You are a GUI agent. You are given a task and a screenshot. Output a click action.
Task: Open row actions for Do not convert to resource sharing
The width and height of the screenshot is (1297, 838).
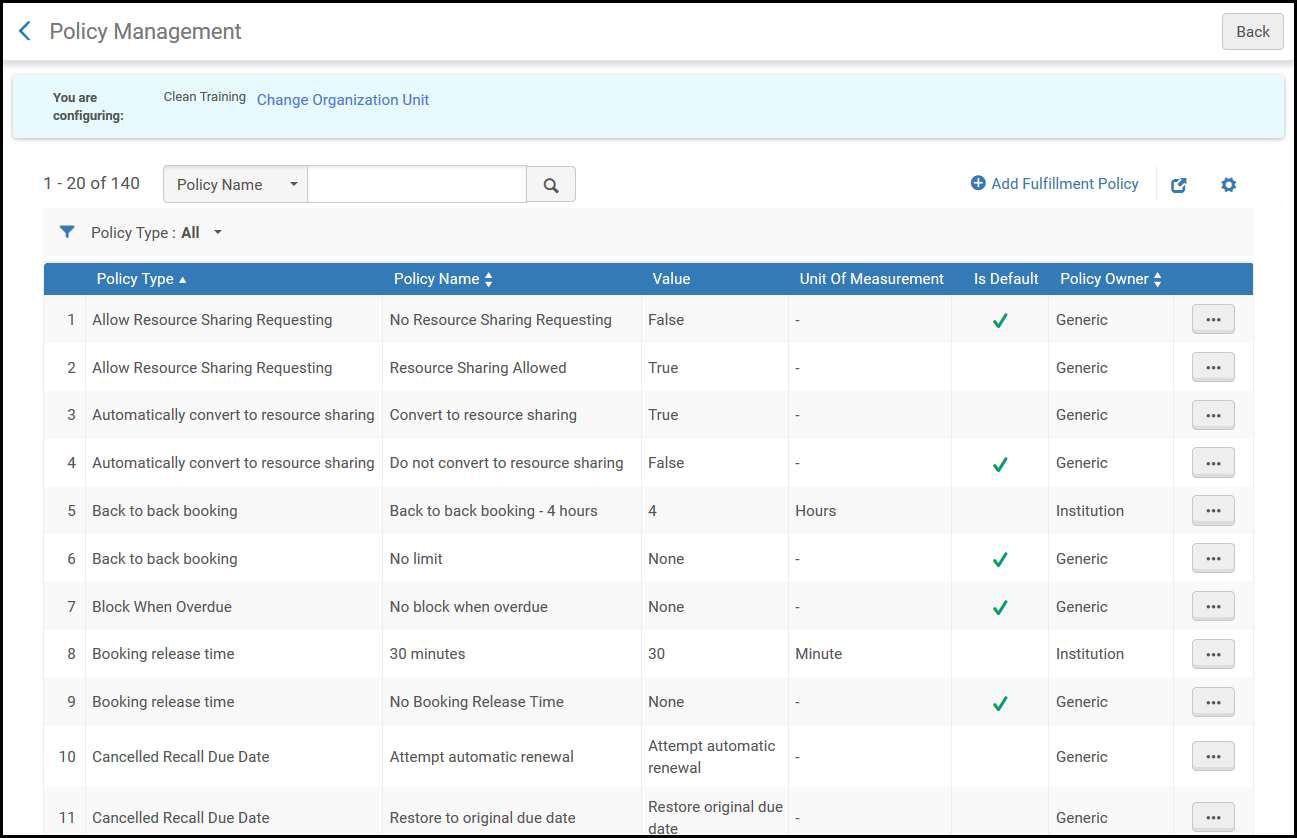pos(1213,463)
